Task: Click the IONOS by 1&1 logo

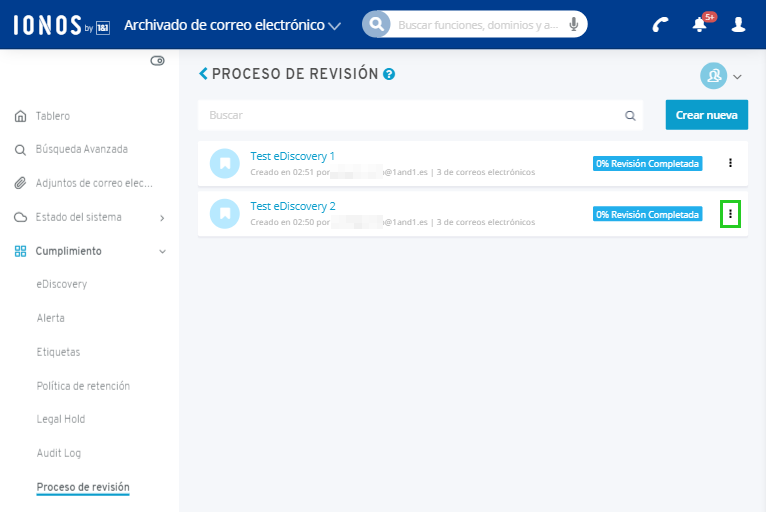Action: (62, 25)
